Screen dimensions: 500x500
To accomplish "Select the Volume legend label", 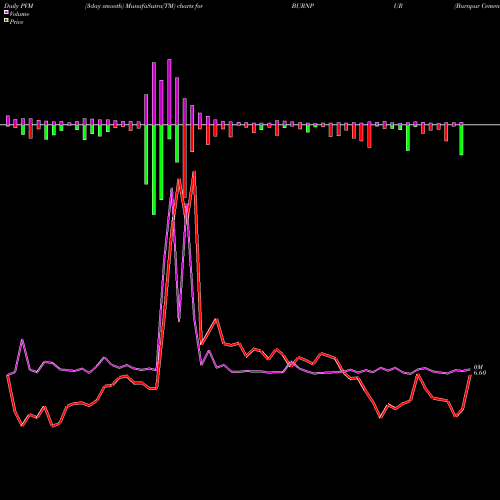I will coord(19,14).
